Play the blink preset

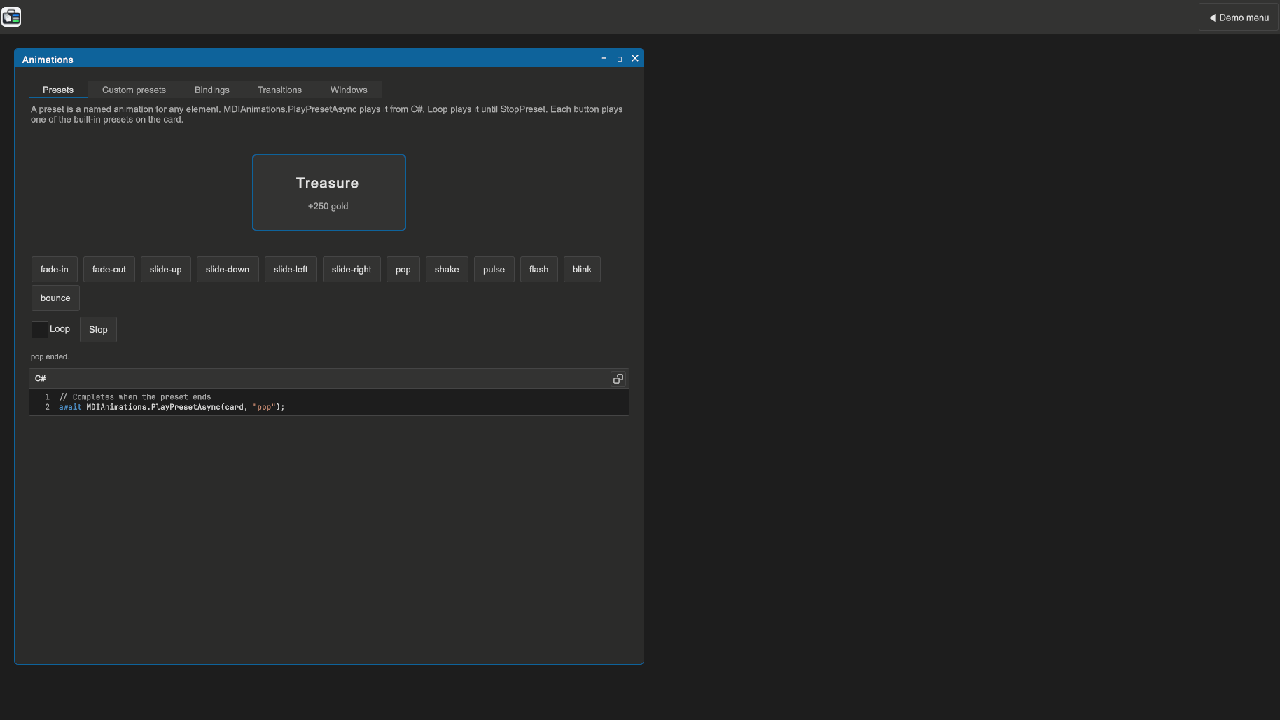(x=582, y=269)
